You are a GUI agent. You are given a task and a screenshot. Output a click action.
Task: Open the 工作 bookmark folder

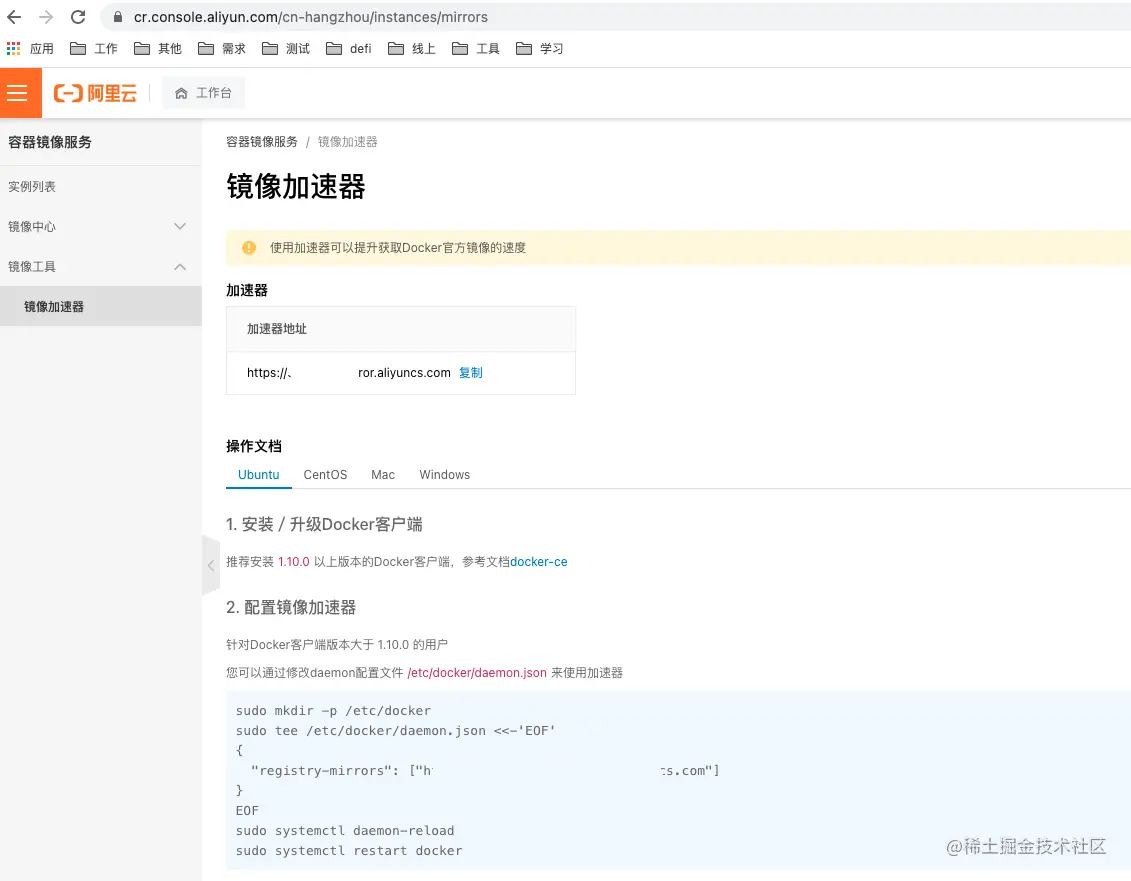(x=94, y=48)
